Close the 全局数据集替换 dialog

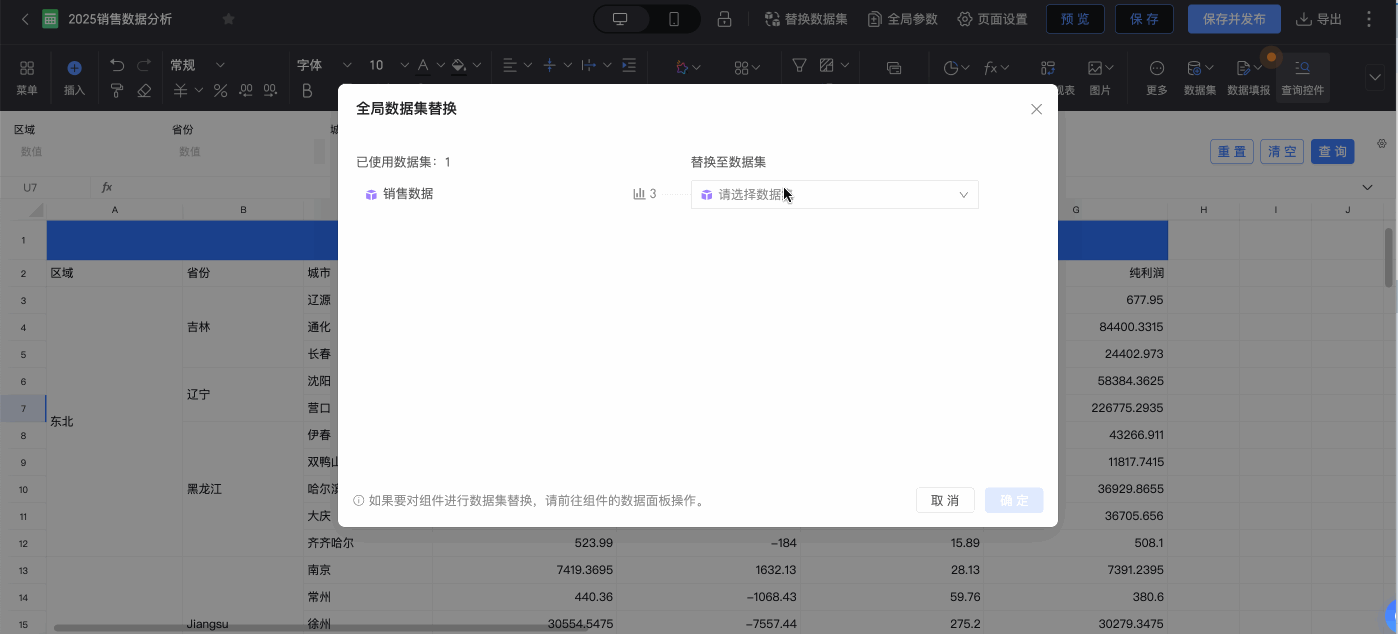tap(1036, 109)
